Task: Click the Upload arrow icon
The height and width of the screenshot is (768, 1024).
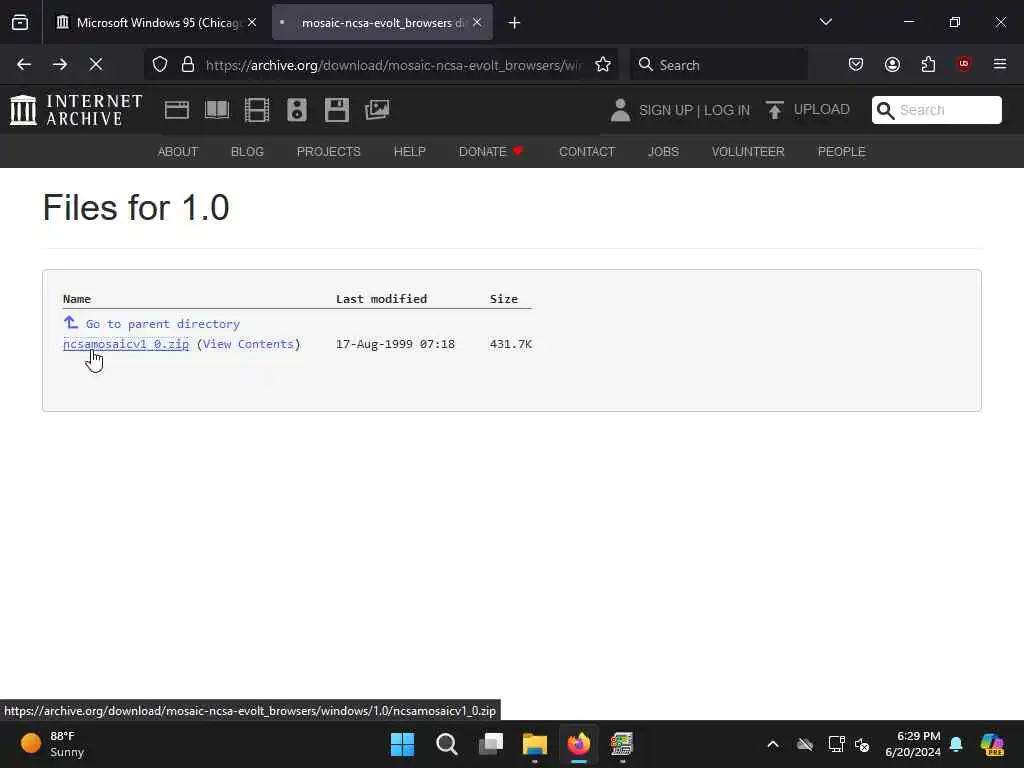Action: (x=775, y=110)
